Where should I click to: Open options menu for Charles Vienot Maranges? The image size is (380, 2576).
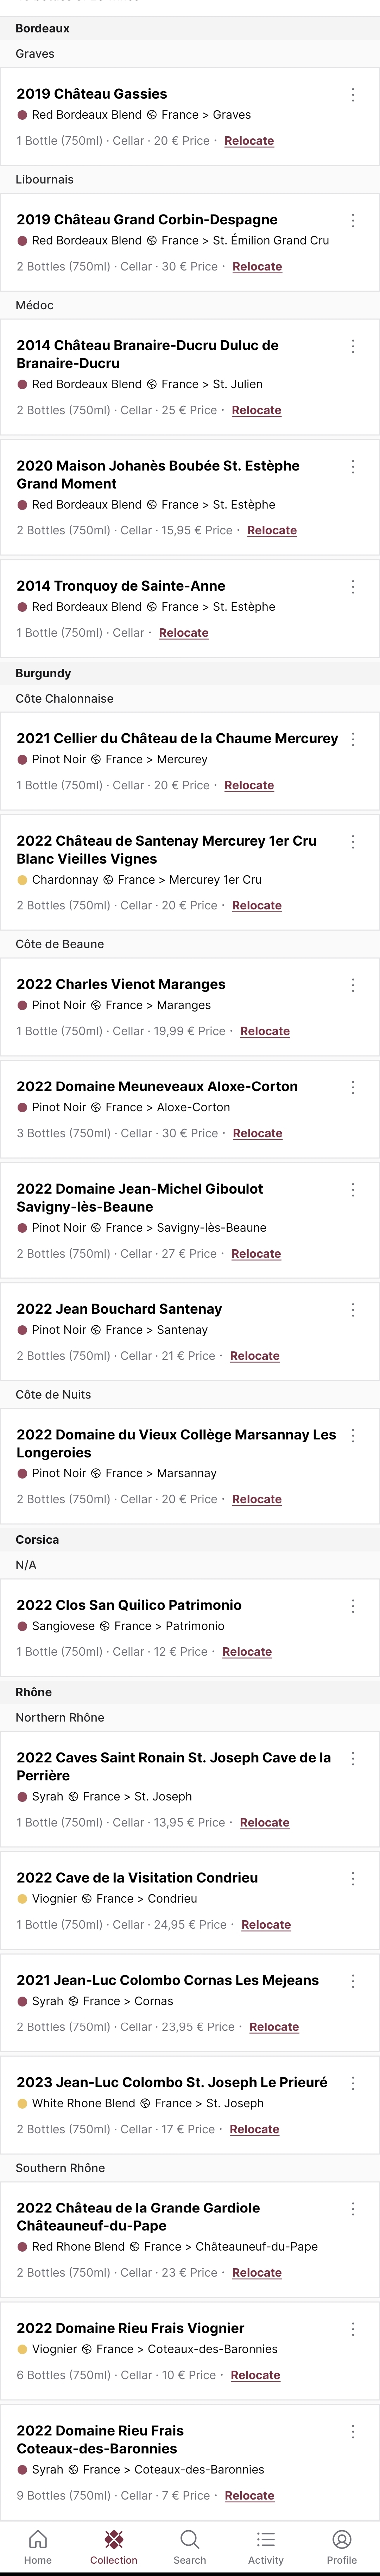point(353,985)
